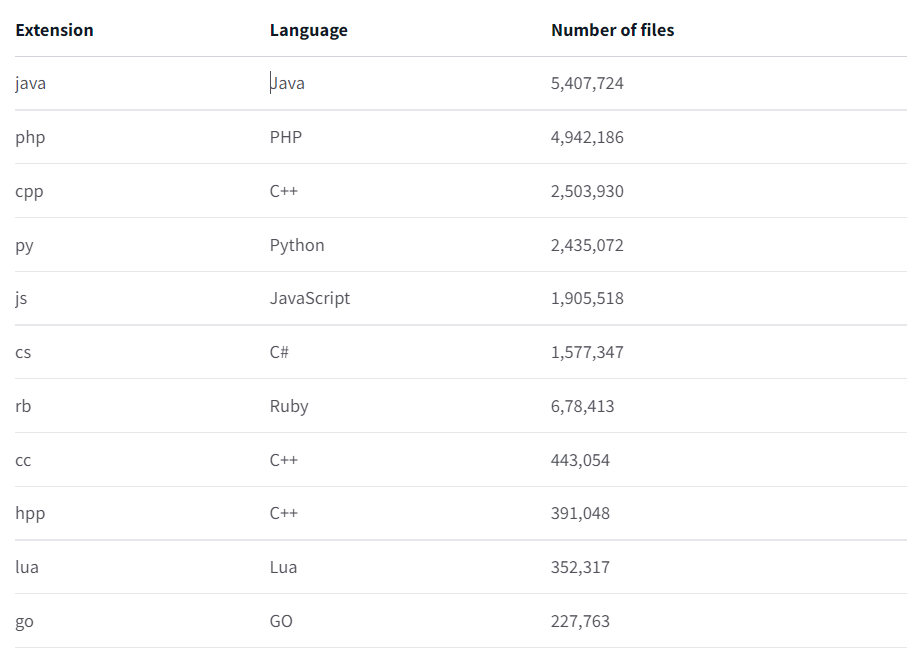Select the 6,78,413 file count cell
The image size is (920, 649).
point(583,407)
